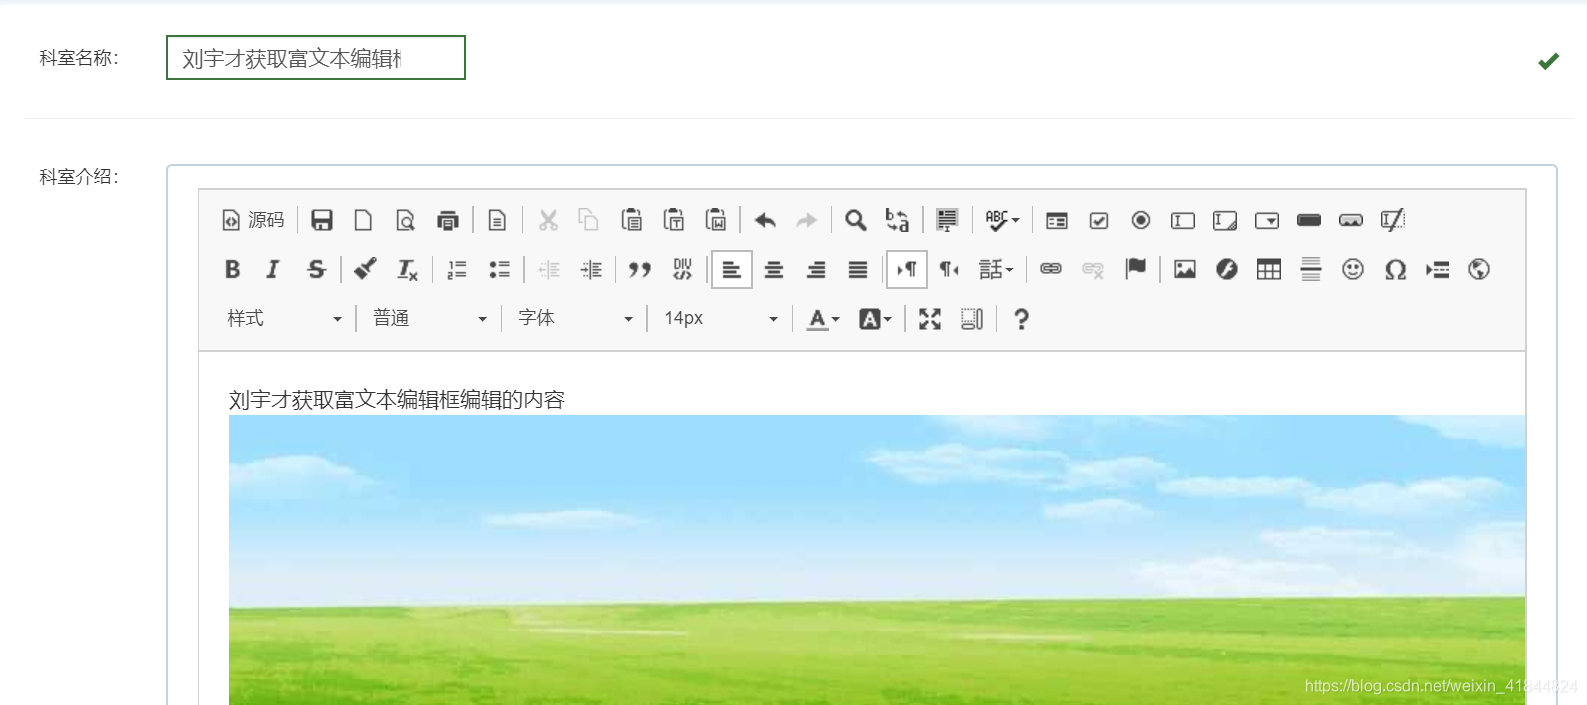Set text direction left to right
Screen dimensions: 1587x705
(x=907, y=270)
